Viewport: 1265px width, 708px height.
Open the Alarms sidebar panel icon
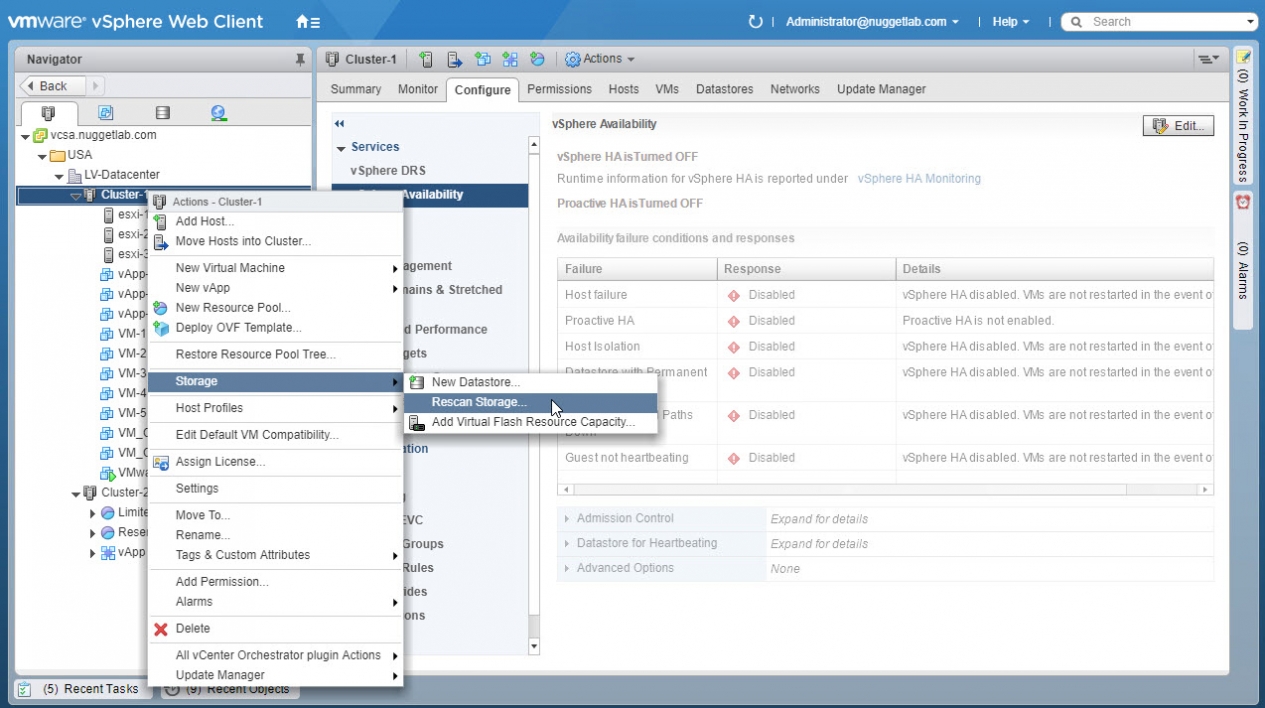pyautogui.click(x=1243, y=202)
